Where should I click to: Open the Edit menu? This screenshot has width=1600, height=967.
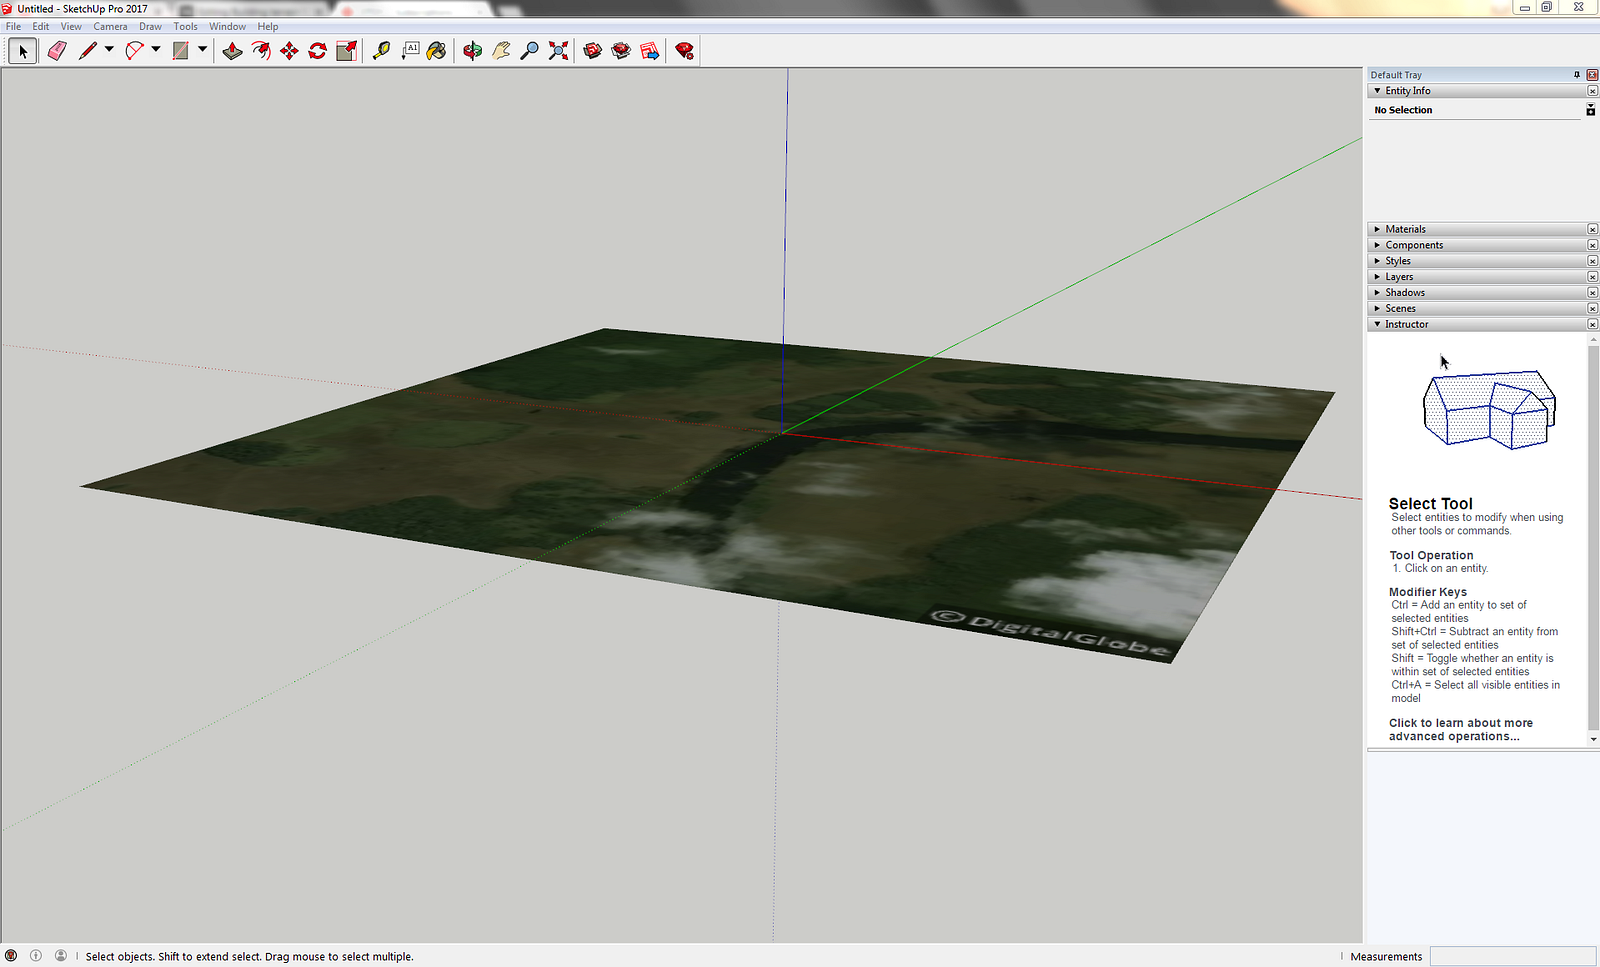point(40,27)
